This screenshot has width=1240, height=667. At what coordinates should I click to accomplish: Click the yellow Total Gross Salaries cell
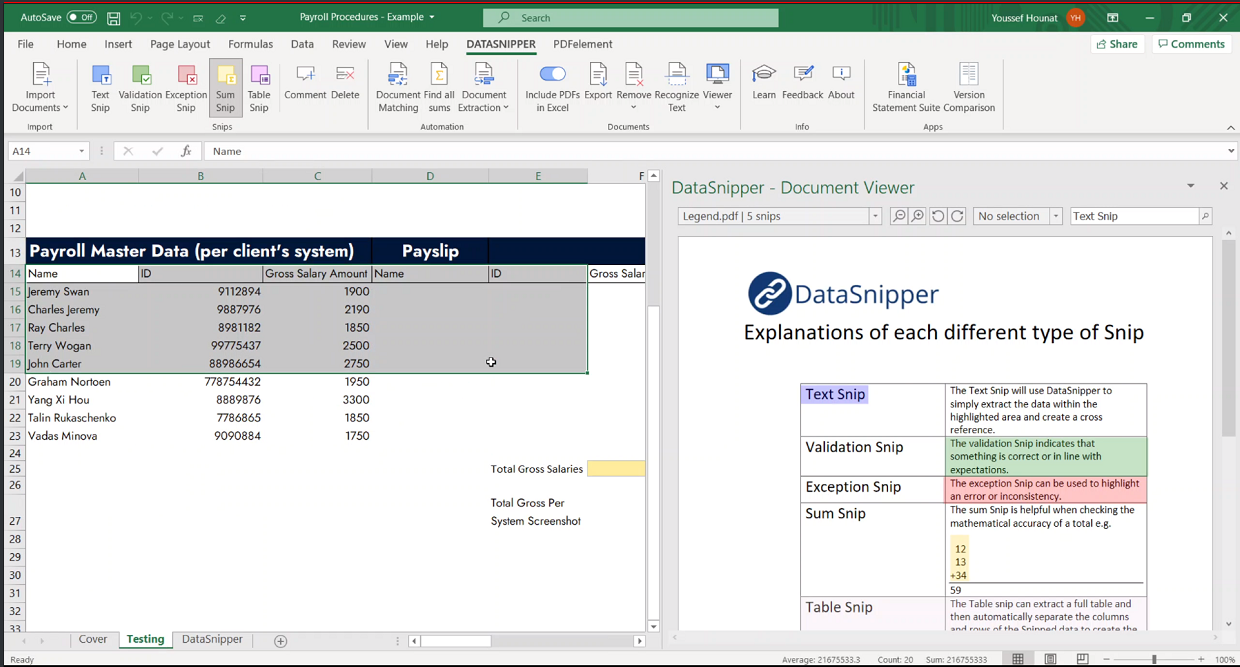click(x=616, y=469)
